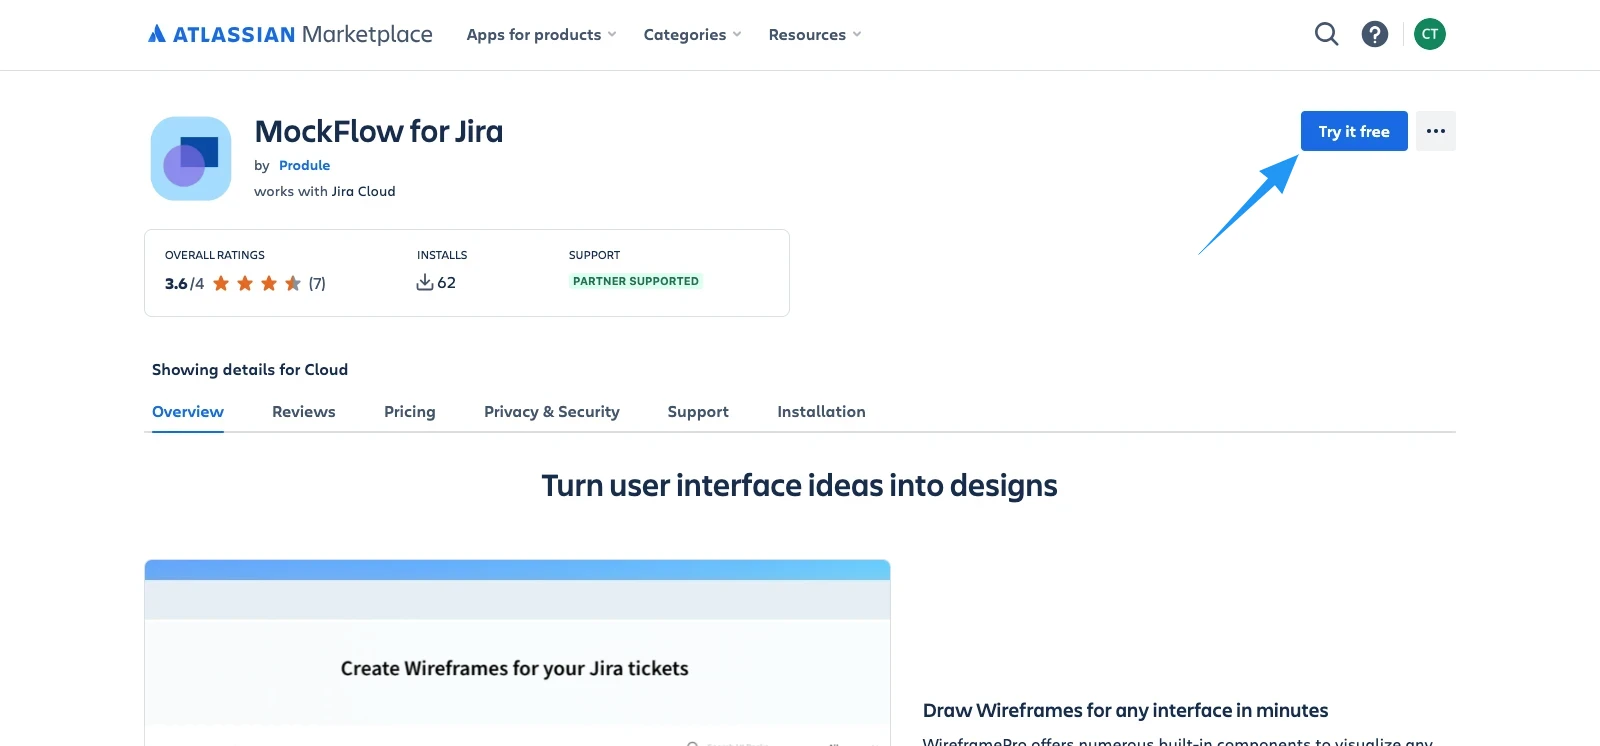This screenshot has height=746, width=1600.
Task: Open the Pricing tab
Action: 410,412
